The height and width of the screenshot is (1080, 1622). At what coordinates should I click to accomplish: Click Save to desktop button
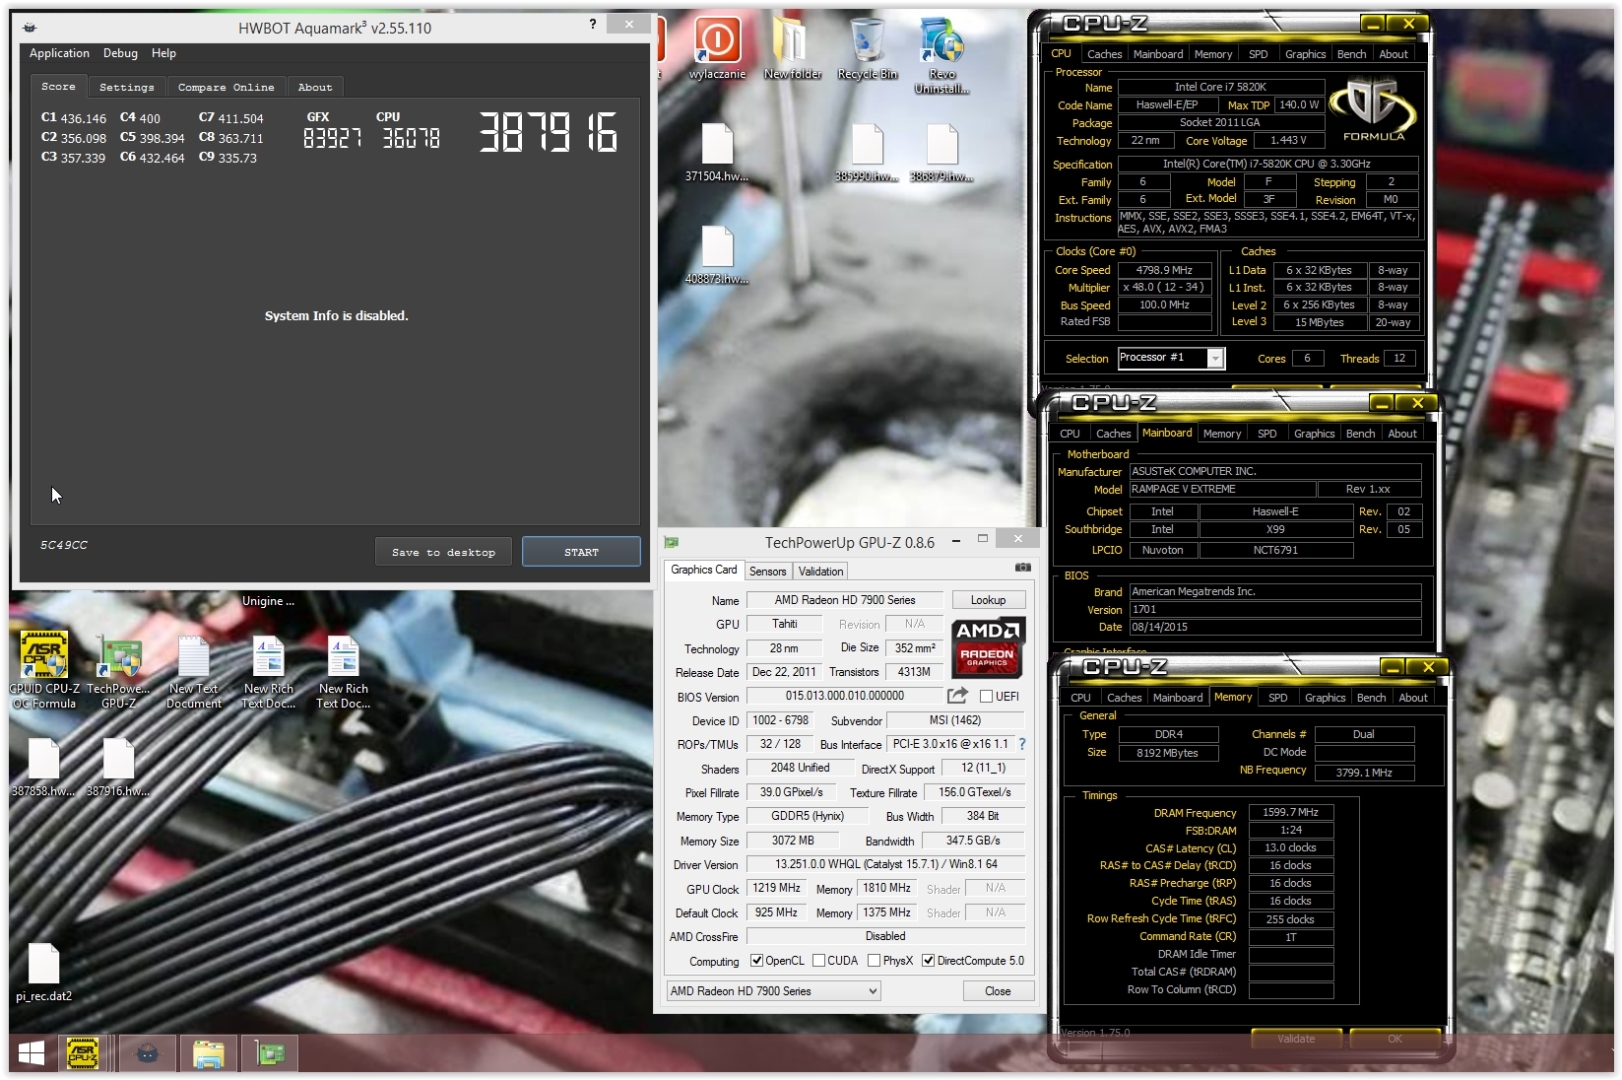click(x=443, y=551)
